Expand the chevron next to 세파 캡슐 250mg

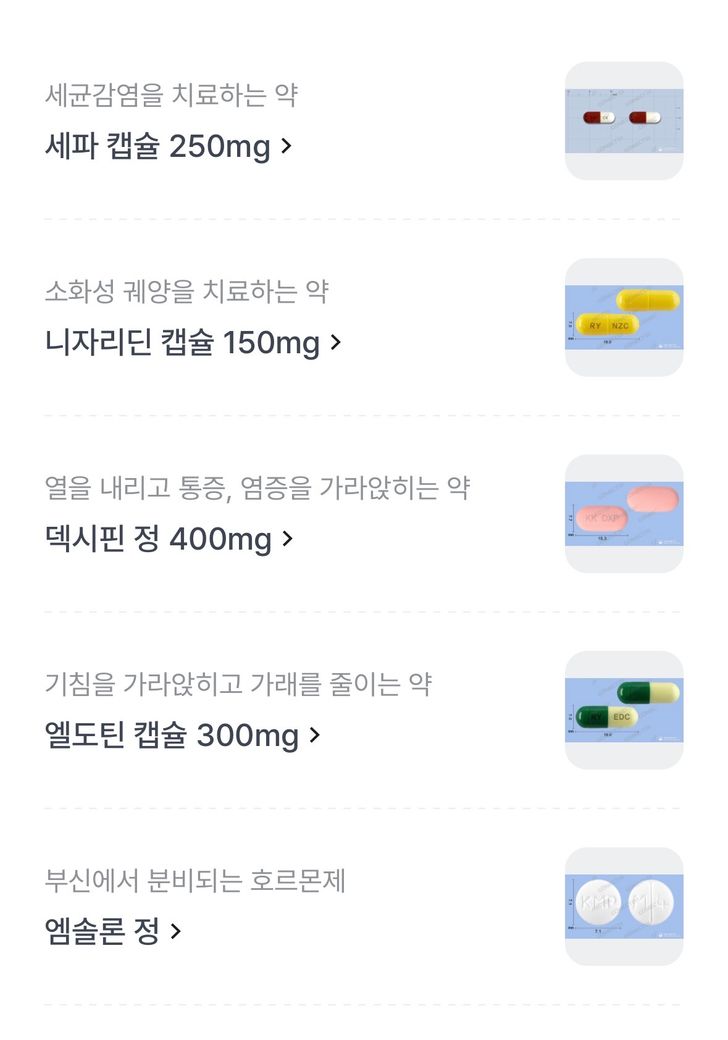(x=287, y=147)
